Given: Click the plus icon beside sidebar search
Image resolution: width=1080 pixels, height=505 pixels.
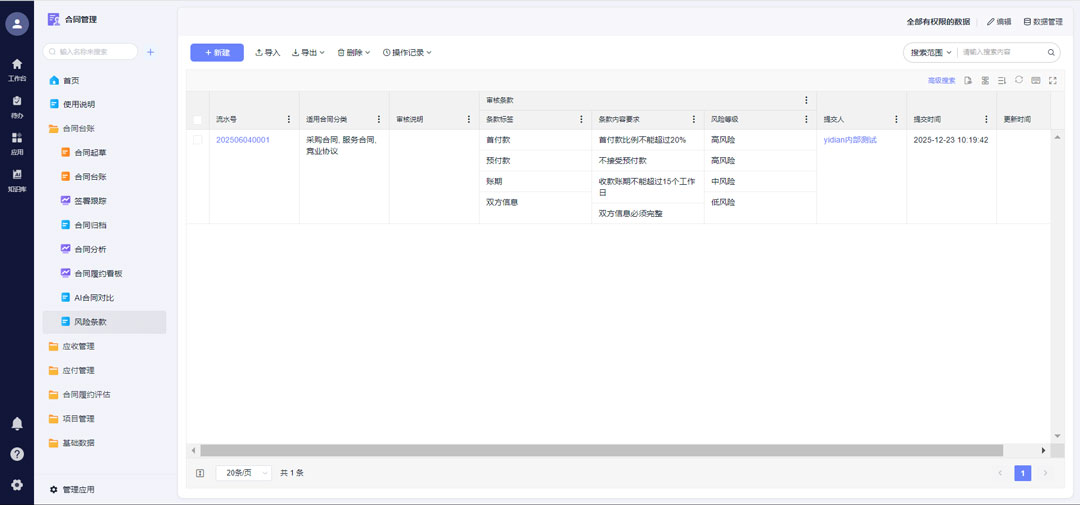Looking at the screenshot, I should 151,52.
